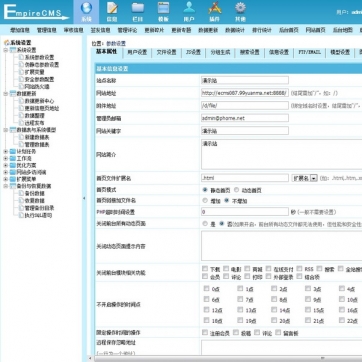Click the PHP timeout input showing 0

pyautogui.click(x=245, y=212)
